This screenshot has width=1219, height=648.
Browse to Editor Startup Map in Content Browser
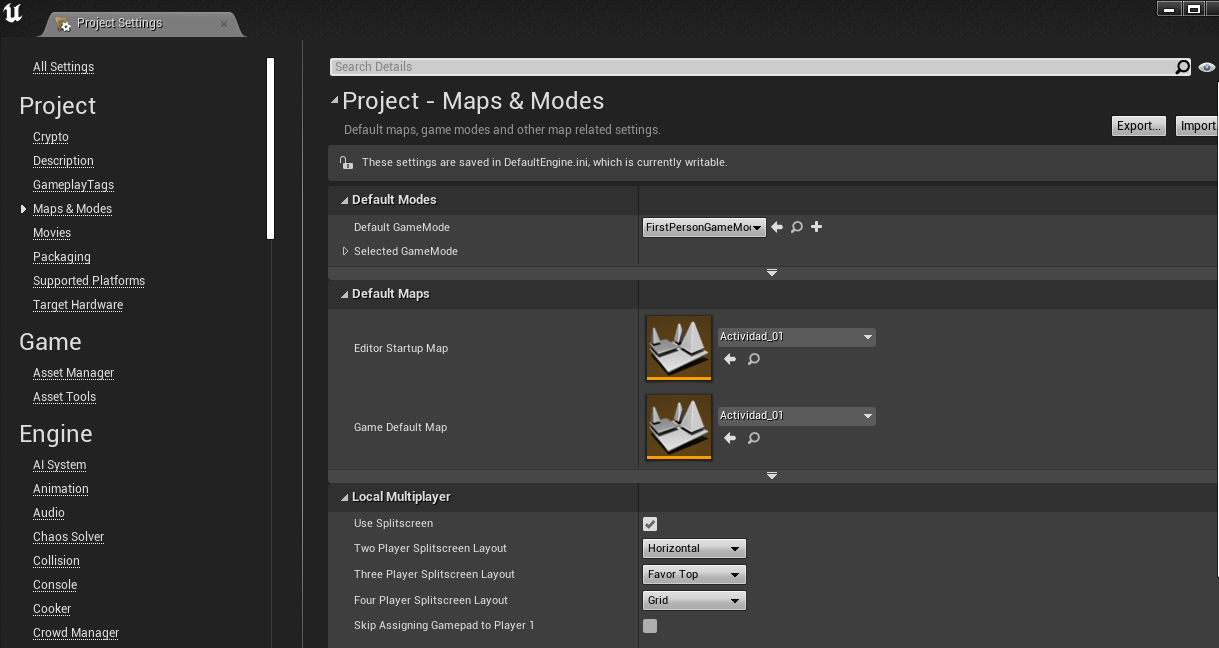pyautogui.click(x=754, y=359)
